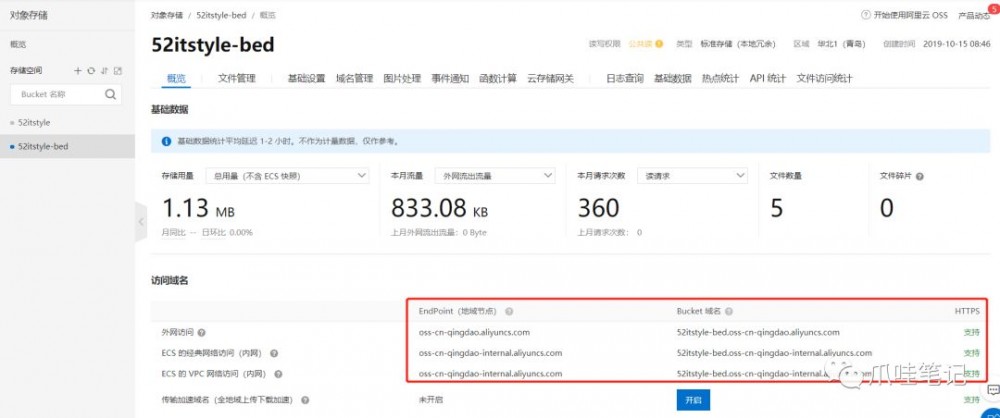Open the 本月请求次数 读请求 dropdown

tap(692, 175)
